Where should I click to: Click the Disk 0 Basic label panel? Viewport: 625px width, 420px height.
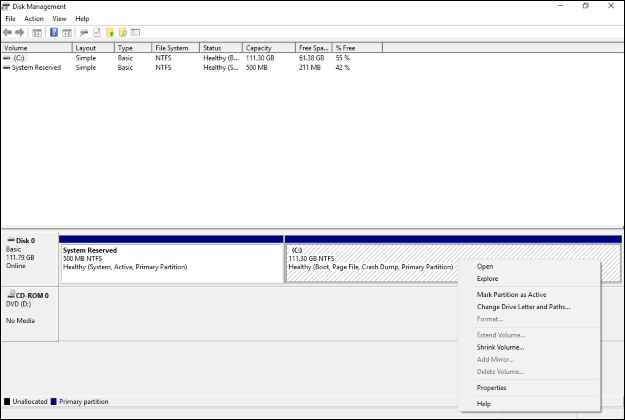30,259
